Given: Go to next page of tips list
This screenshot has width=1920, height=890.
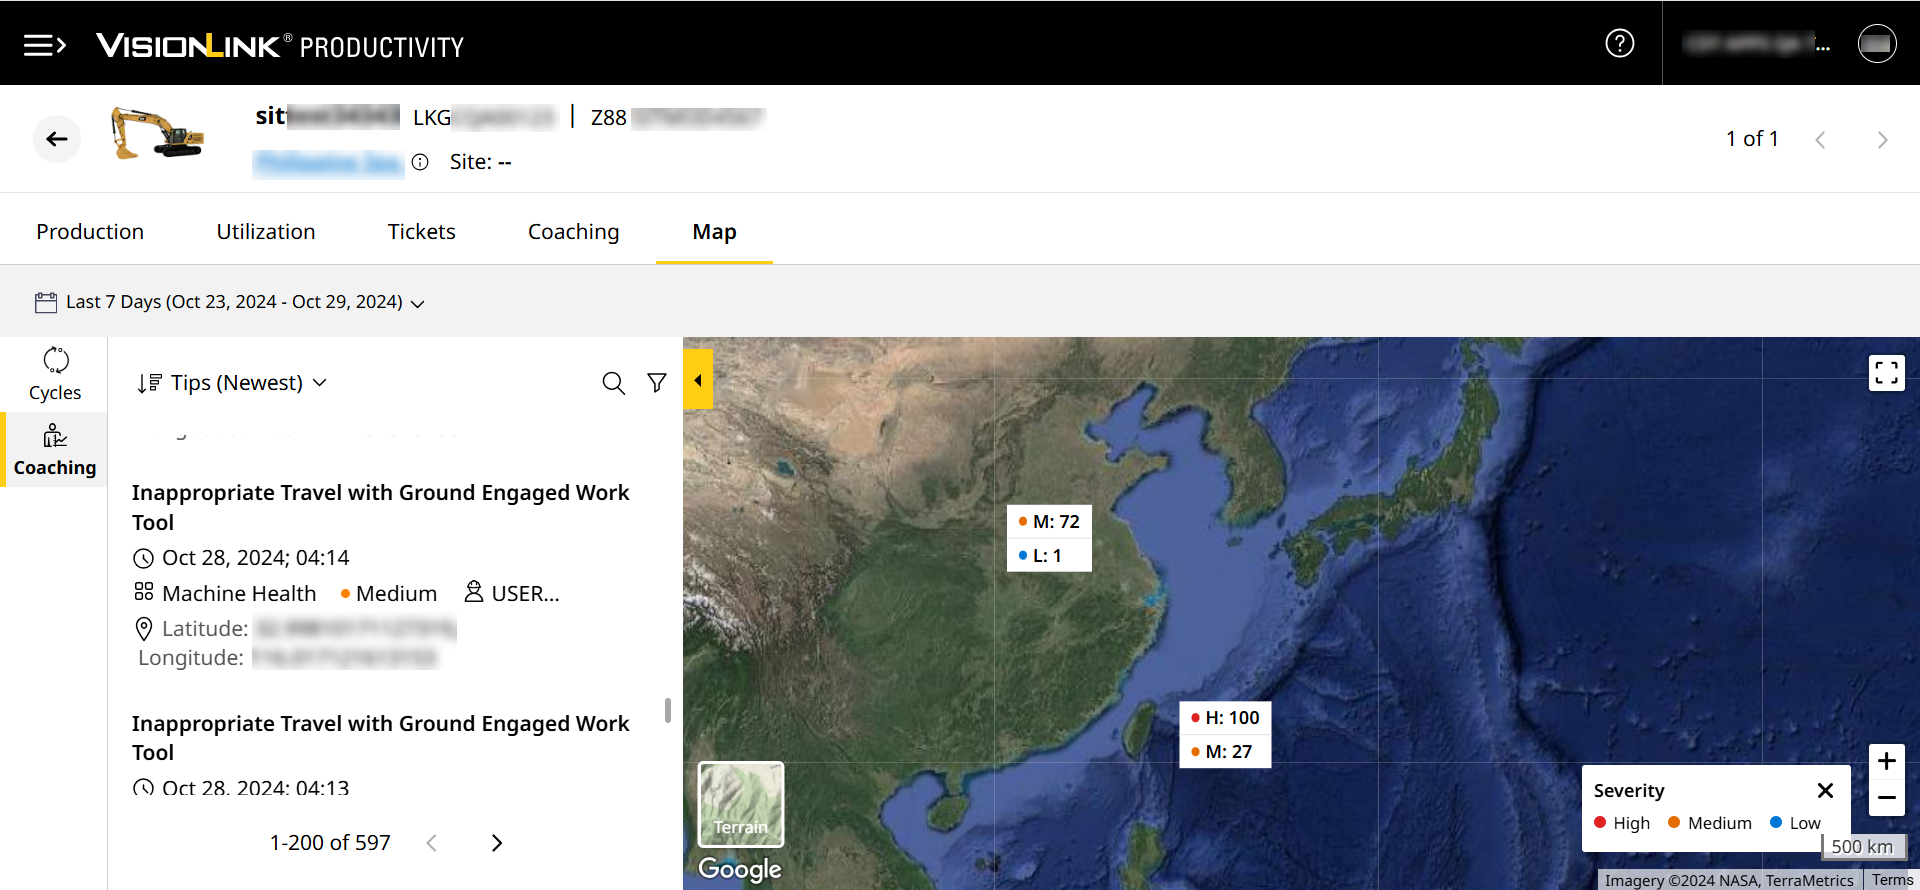Looking at the screenshot, I should tap(497, 843).
